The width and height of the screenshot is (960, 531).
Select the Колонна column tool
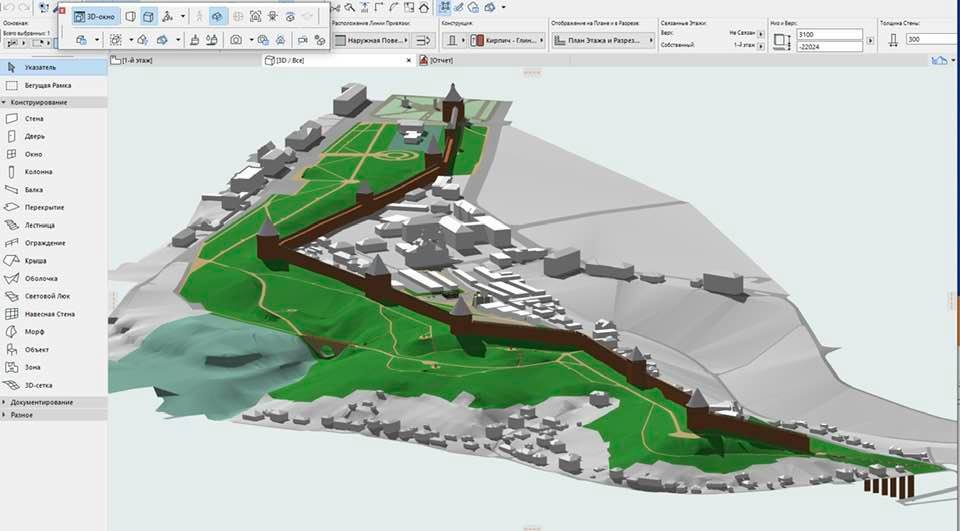pyautogui.click(x=54, y=171)
